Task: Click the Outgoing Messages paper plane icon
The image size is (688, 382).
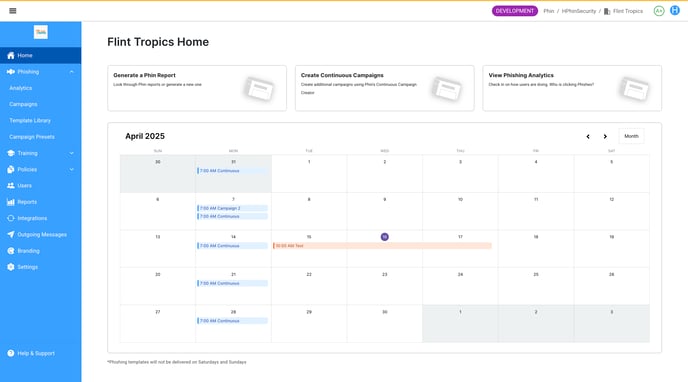Action: click(x=11, y=234)
